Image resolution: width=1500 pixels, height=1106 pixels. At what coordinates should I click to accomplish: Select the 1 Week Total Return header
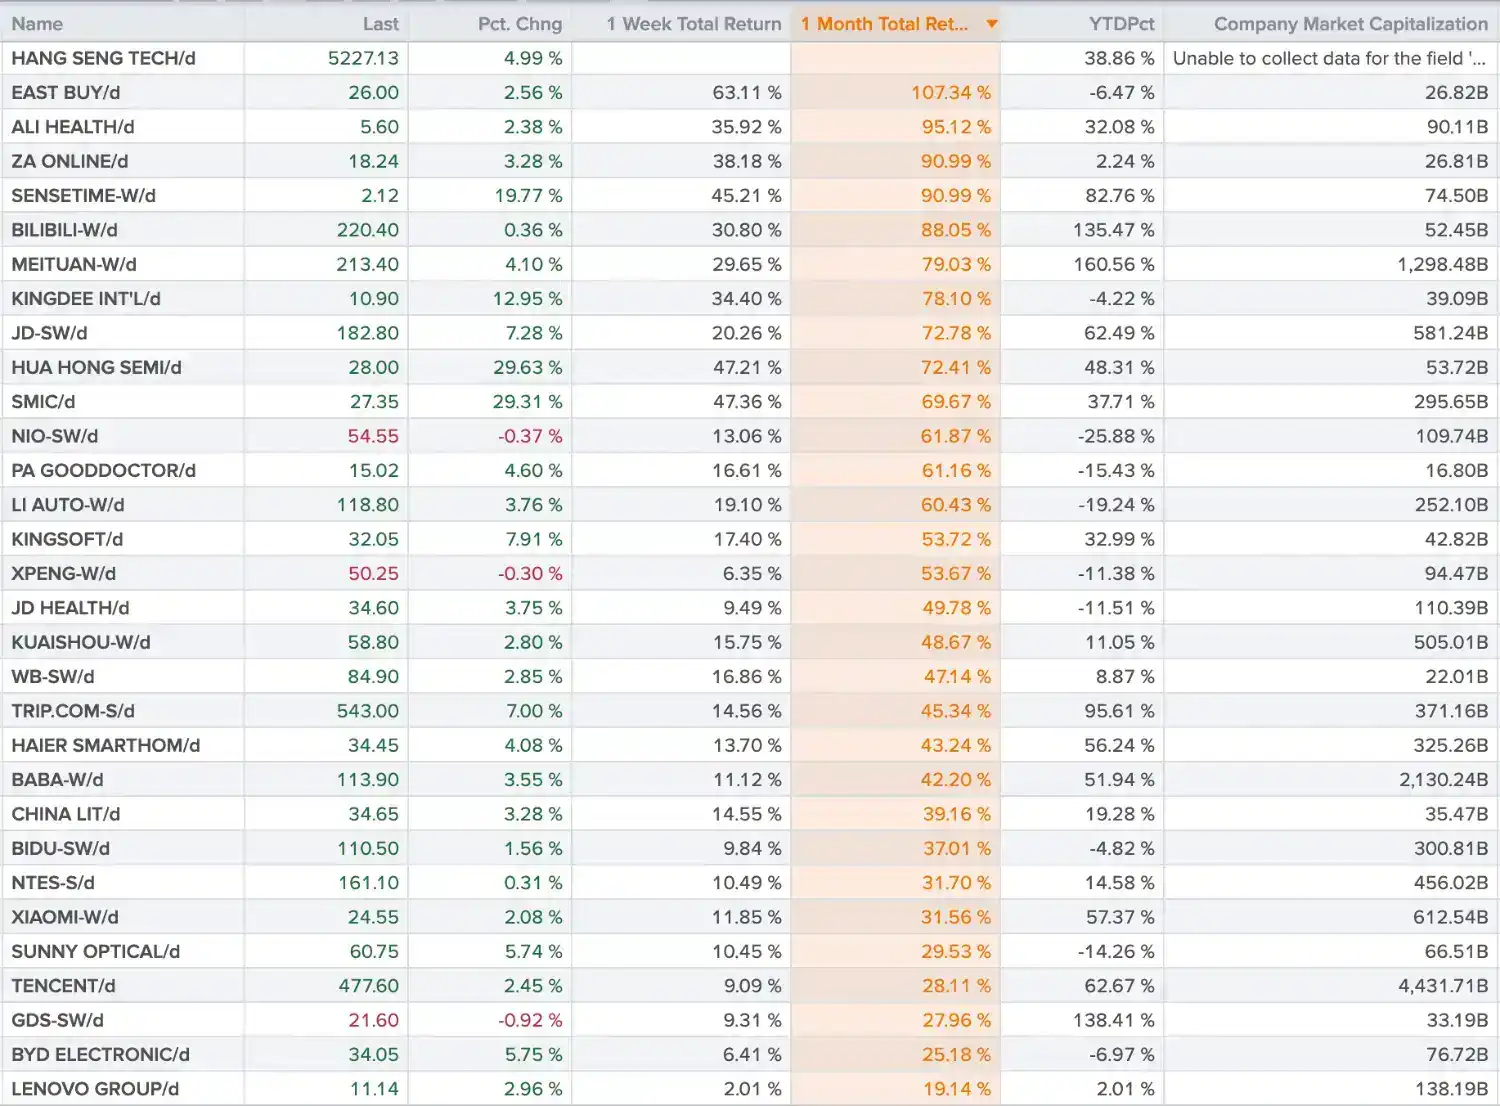694,24
